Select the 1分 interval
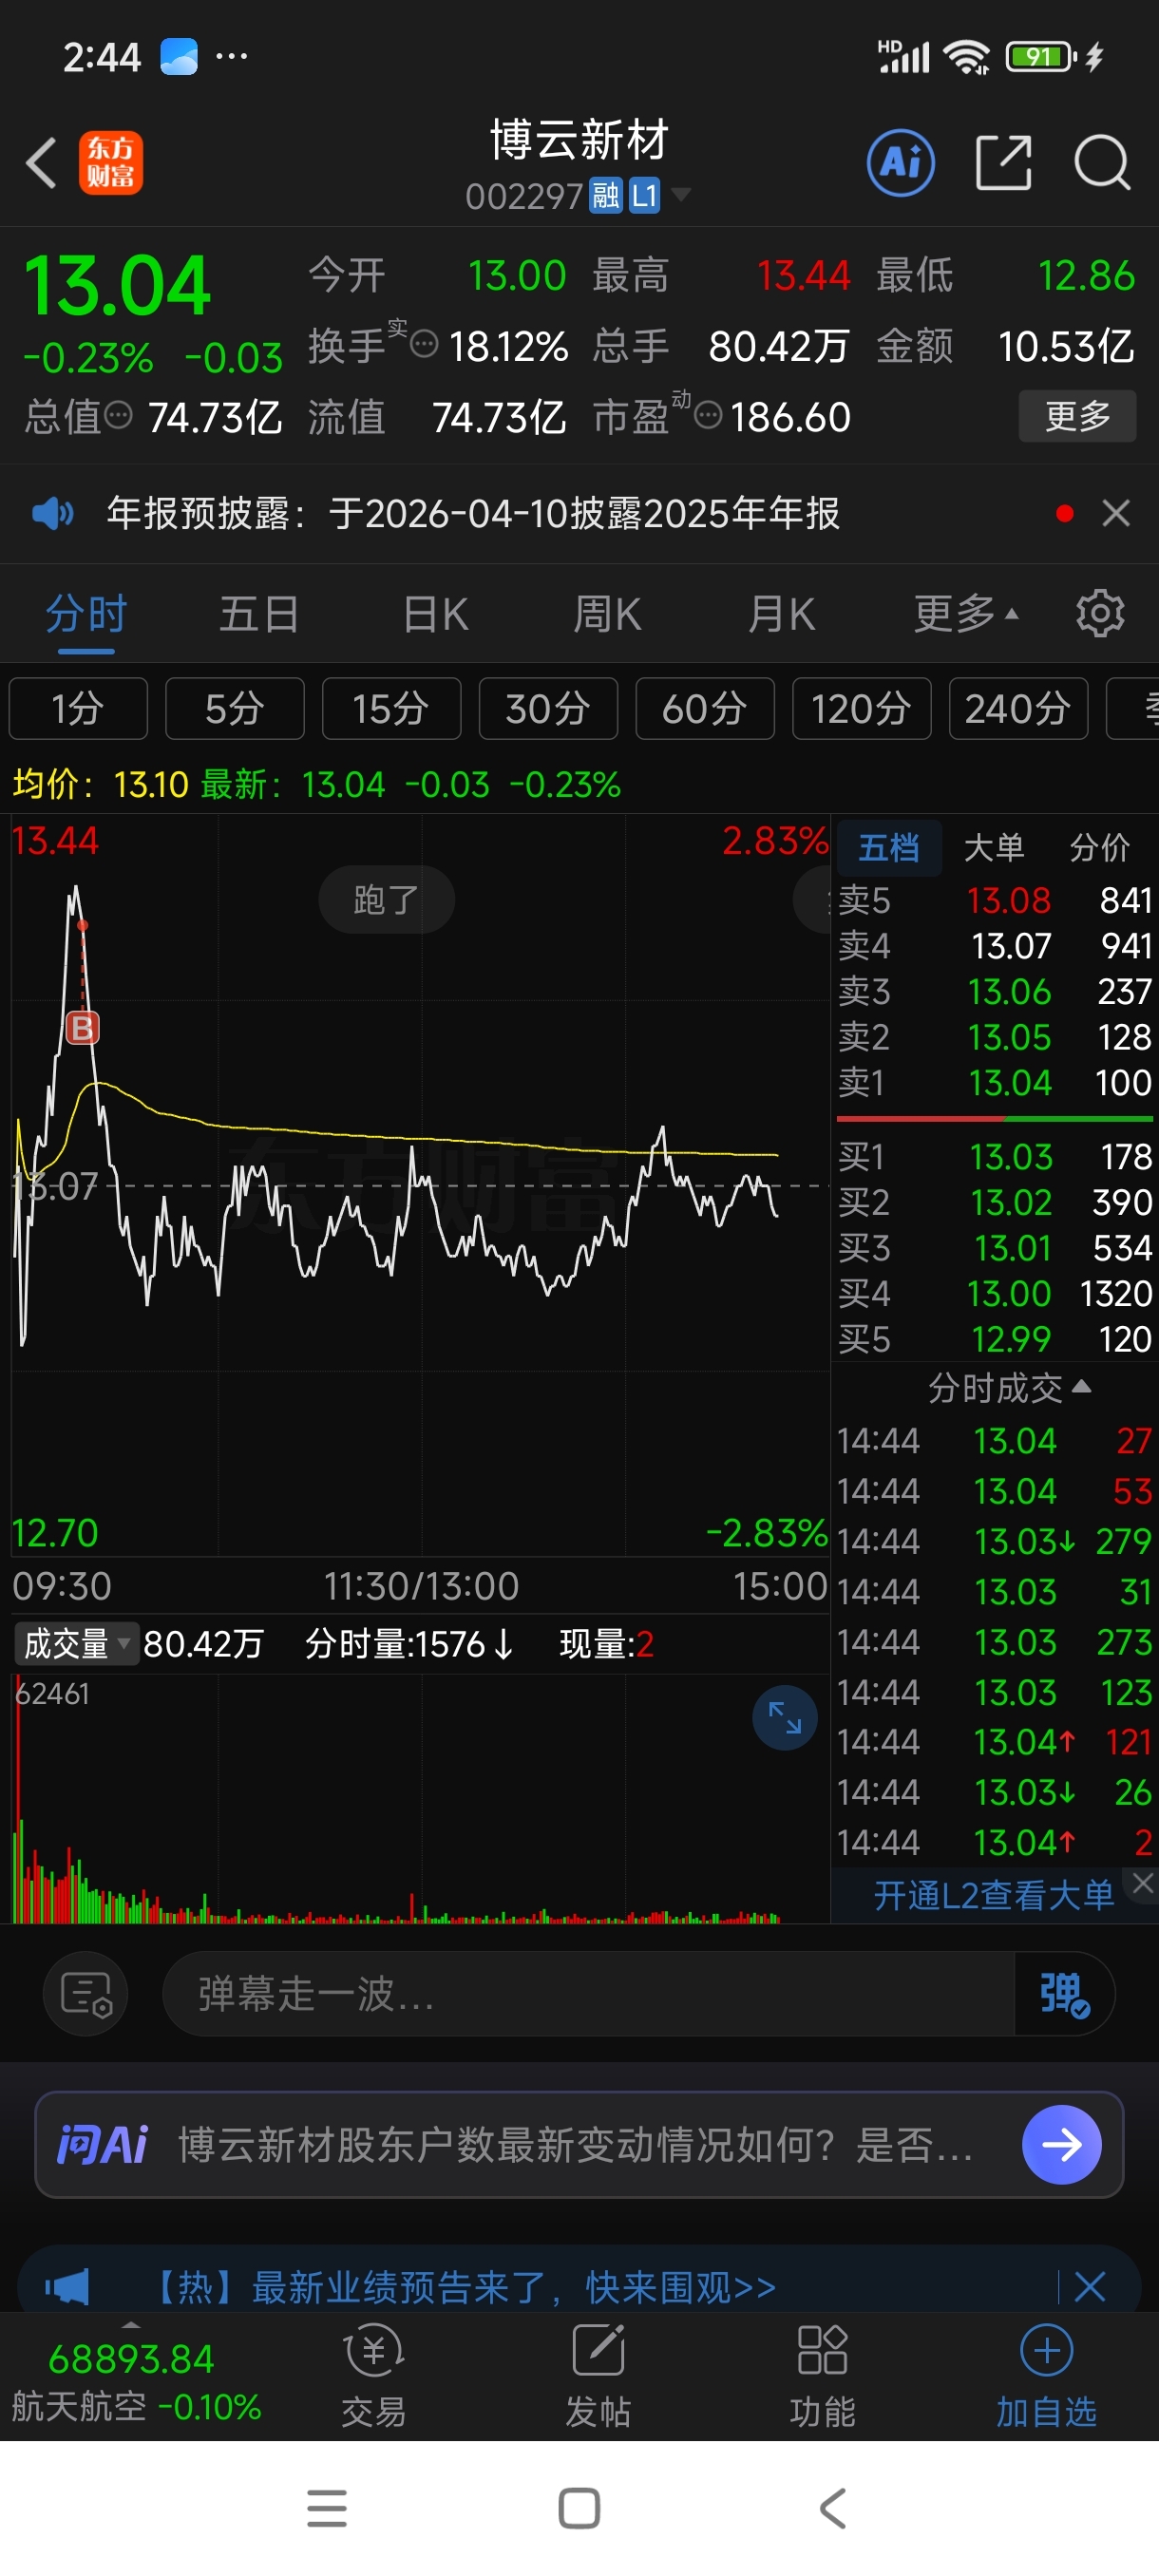Viewport: 1159px width, 2576px height. 78,708
